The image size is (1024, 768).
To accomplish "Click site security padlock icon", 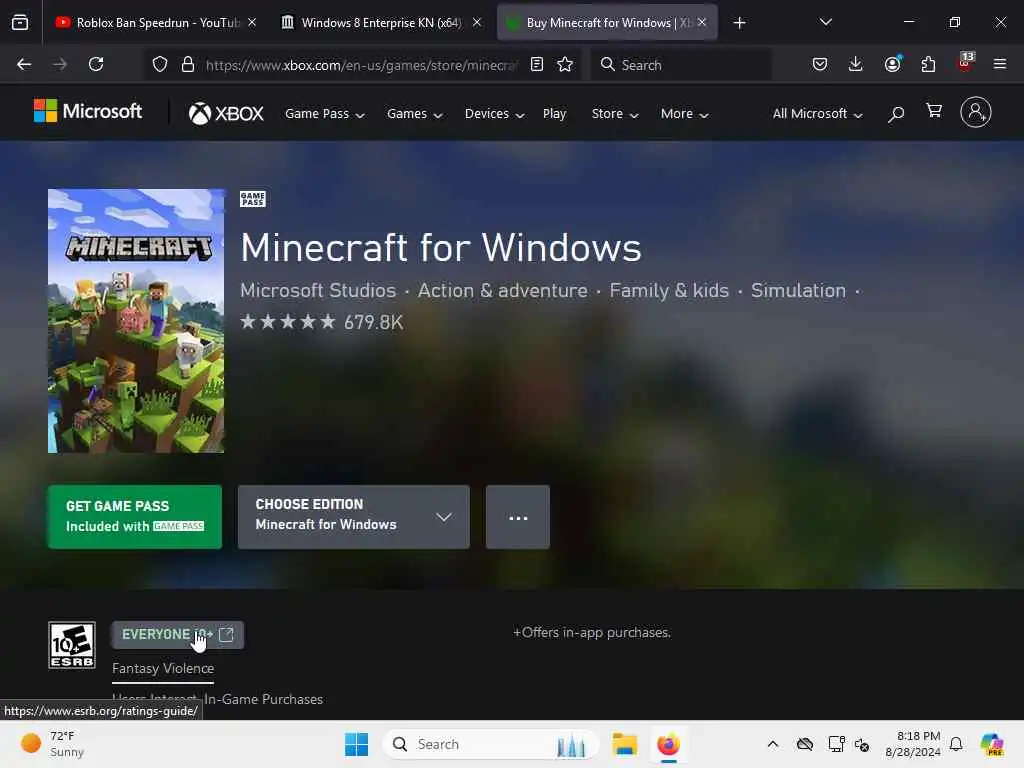I will 188,64.
